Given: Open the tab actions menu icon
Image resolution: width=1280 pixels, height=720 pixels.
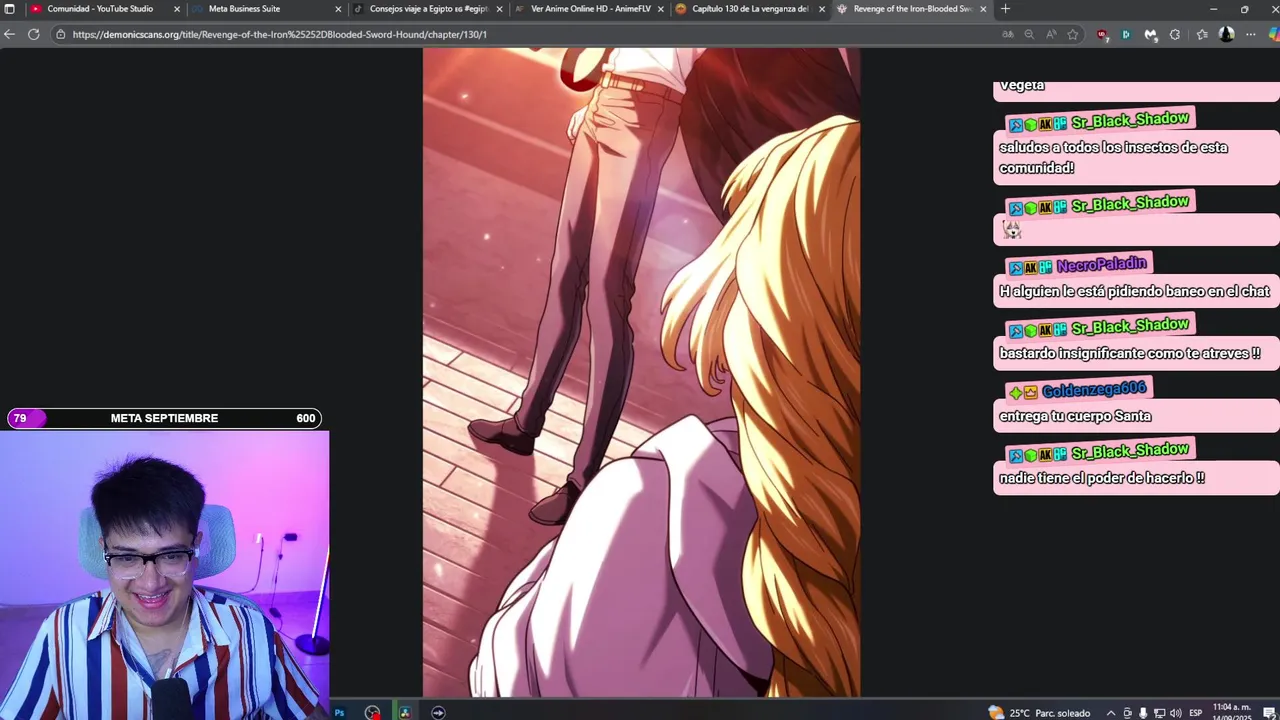Looking at the screenshot, I should pos(10,9).
